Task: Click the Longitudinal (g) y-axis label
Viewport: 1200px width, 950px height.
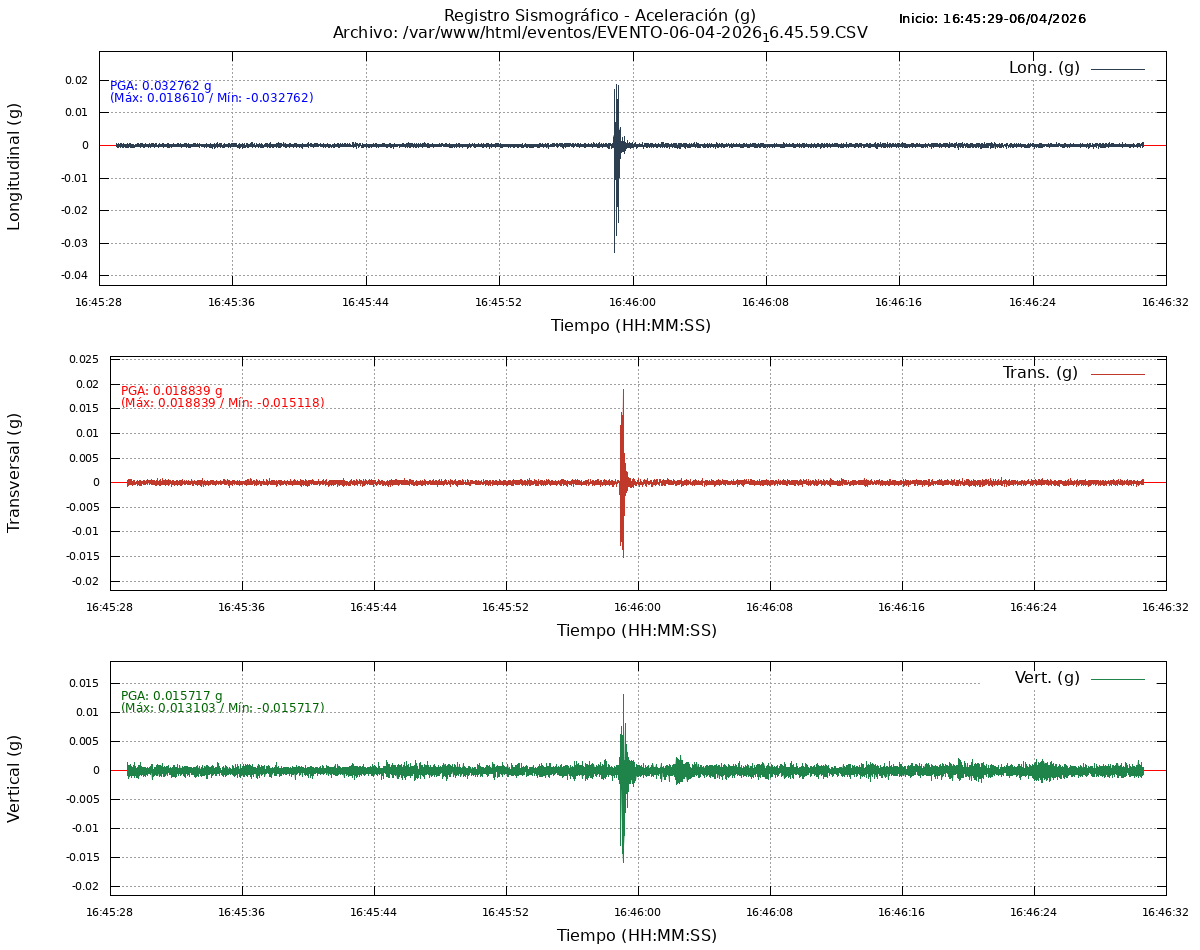Action: [14, 167]
